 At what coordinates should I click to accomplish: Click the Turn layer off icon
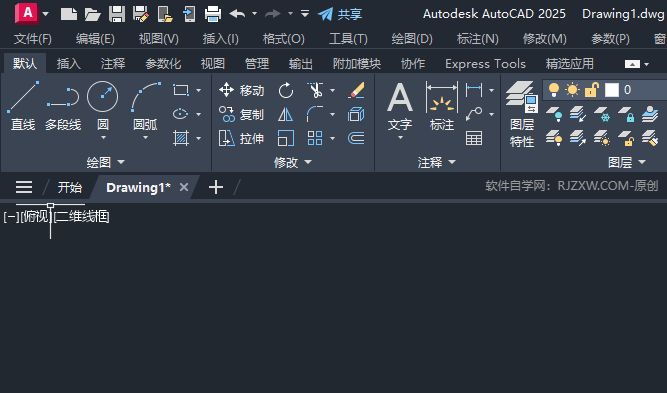pos(554,114)
